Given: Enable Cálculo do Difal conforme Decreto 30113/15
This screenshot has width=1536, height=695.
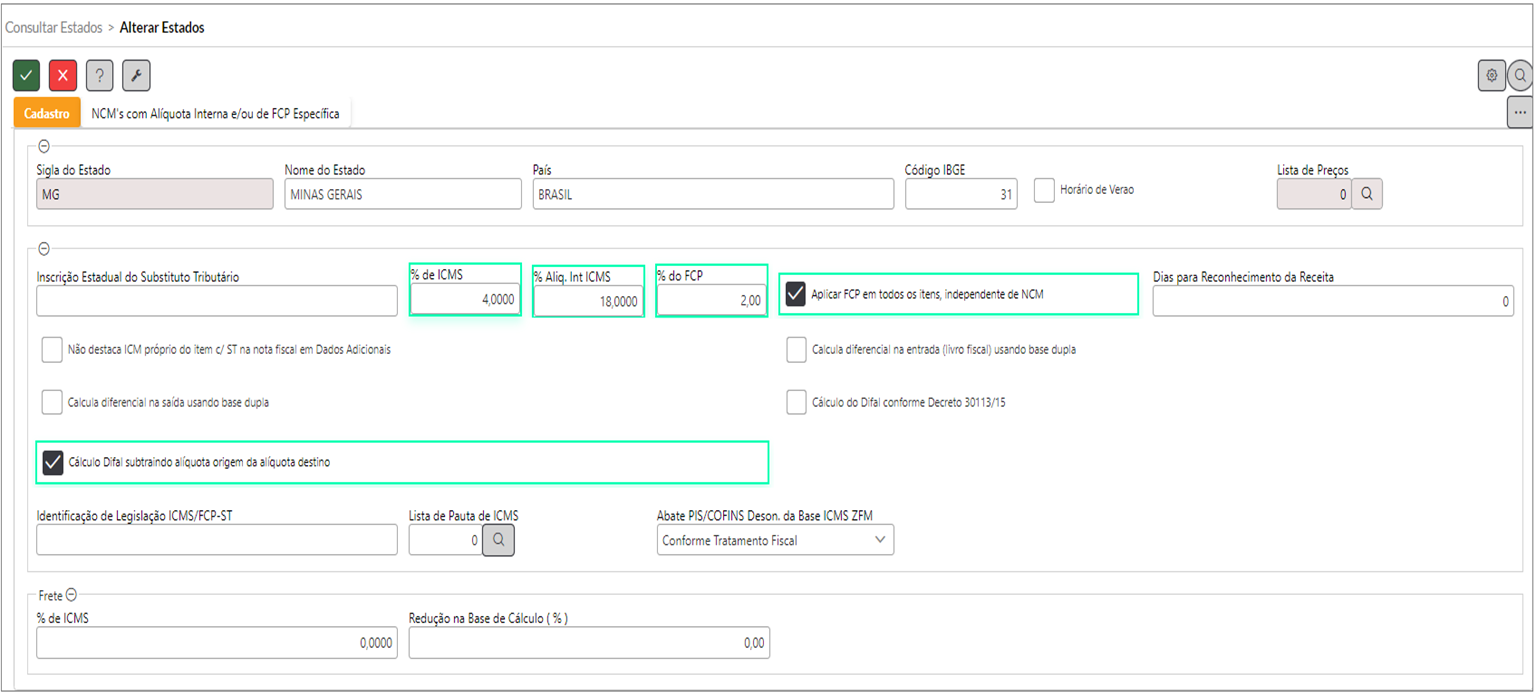Looking at the screenshot, I should tap(796, 402).
